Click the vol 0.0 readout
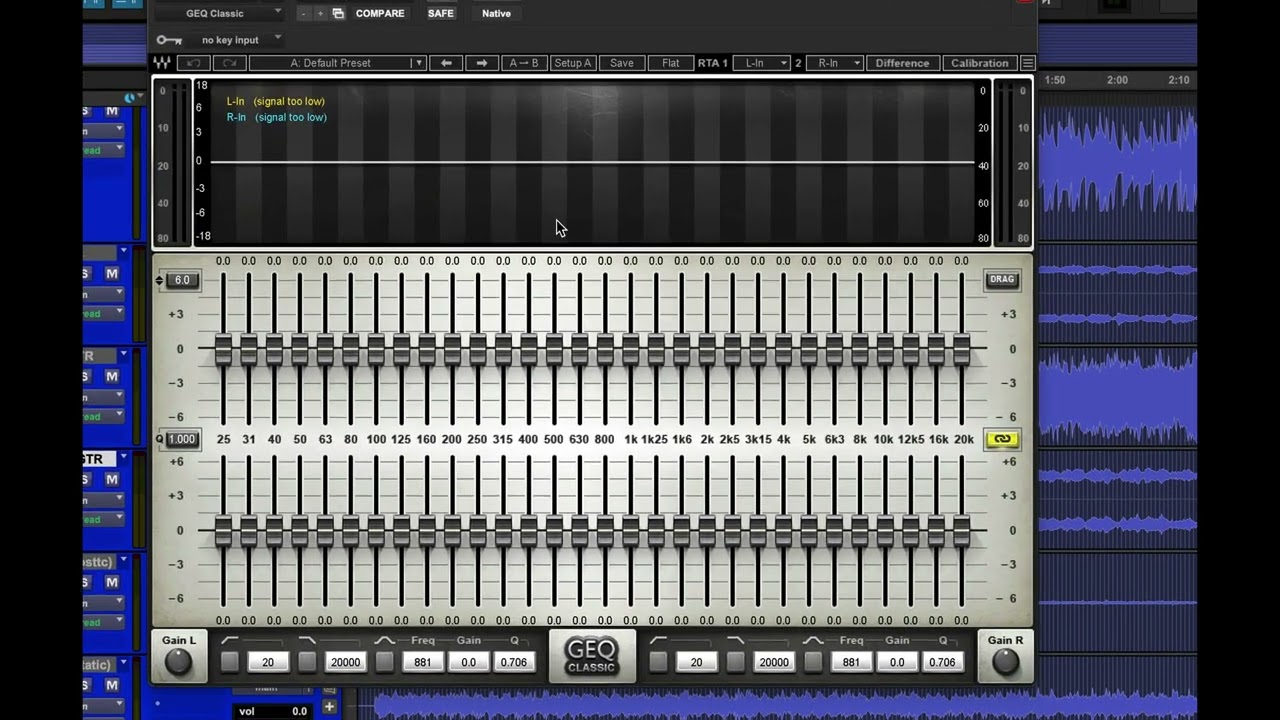The height and width of the screenshot is (720, 1280). 272,711
